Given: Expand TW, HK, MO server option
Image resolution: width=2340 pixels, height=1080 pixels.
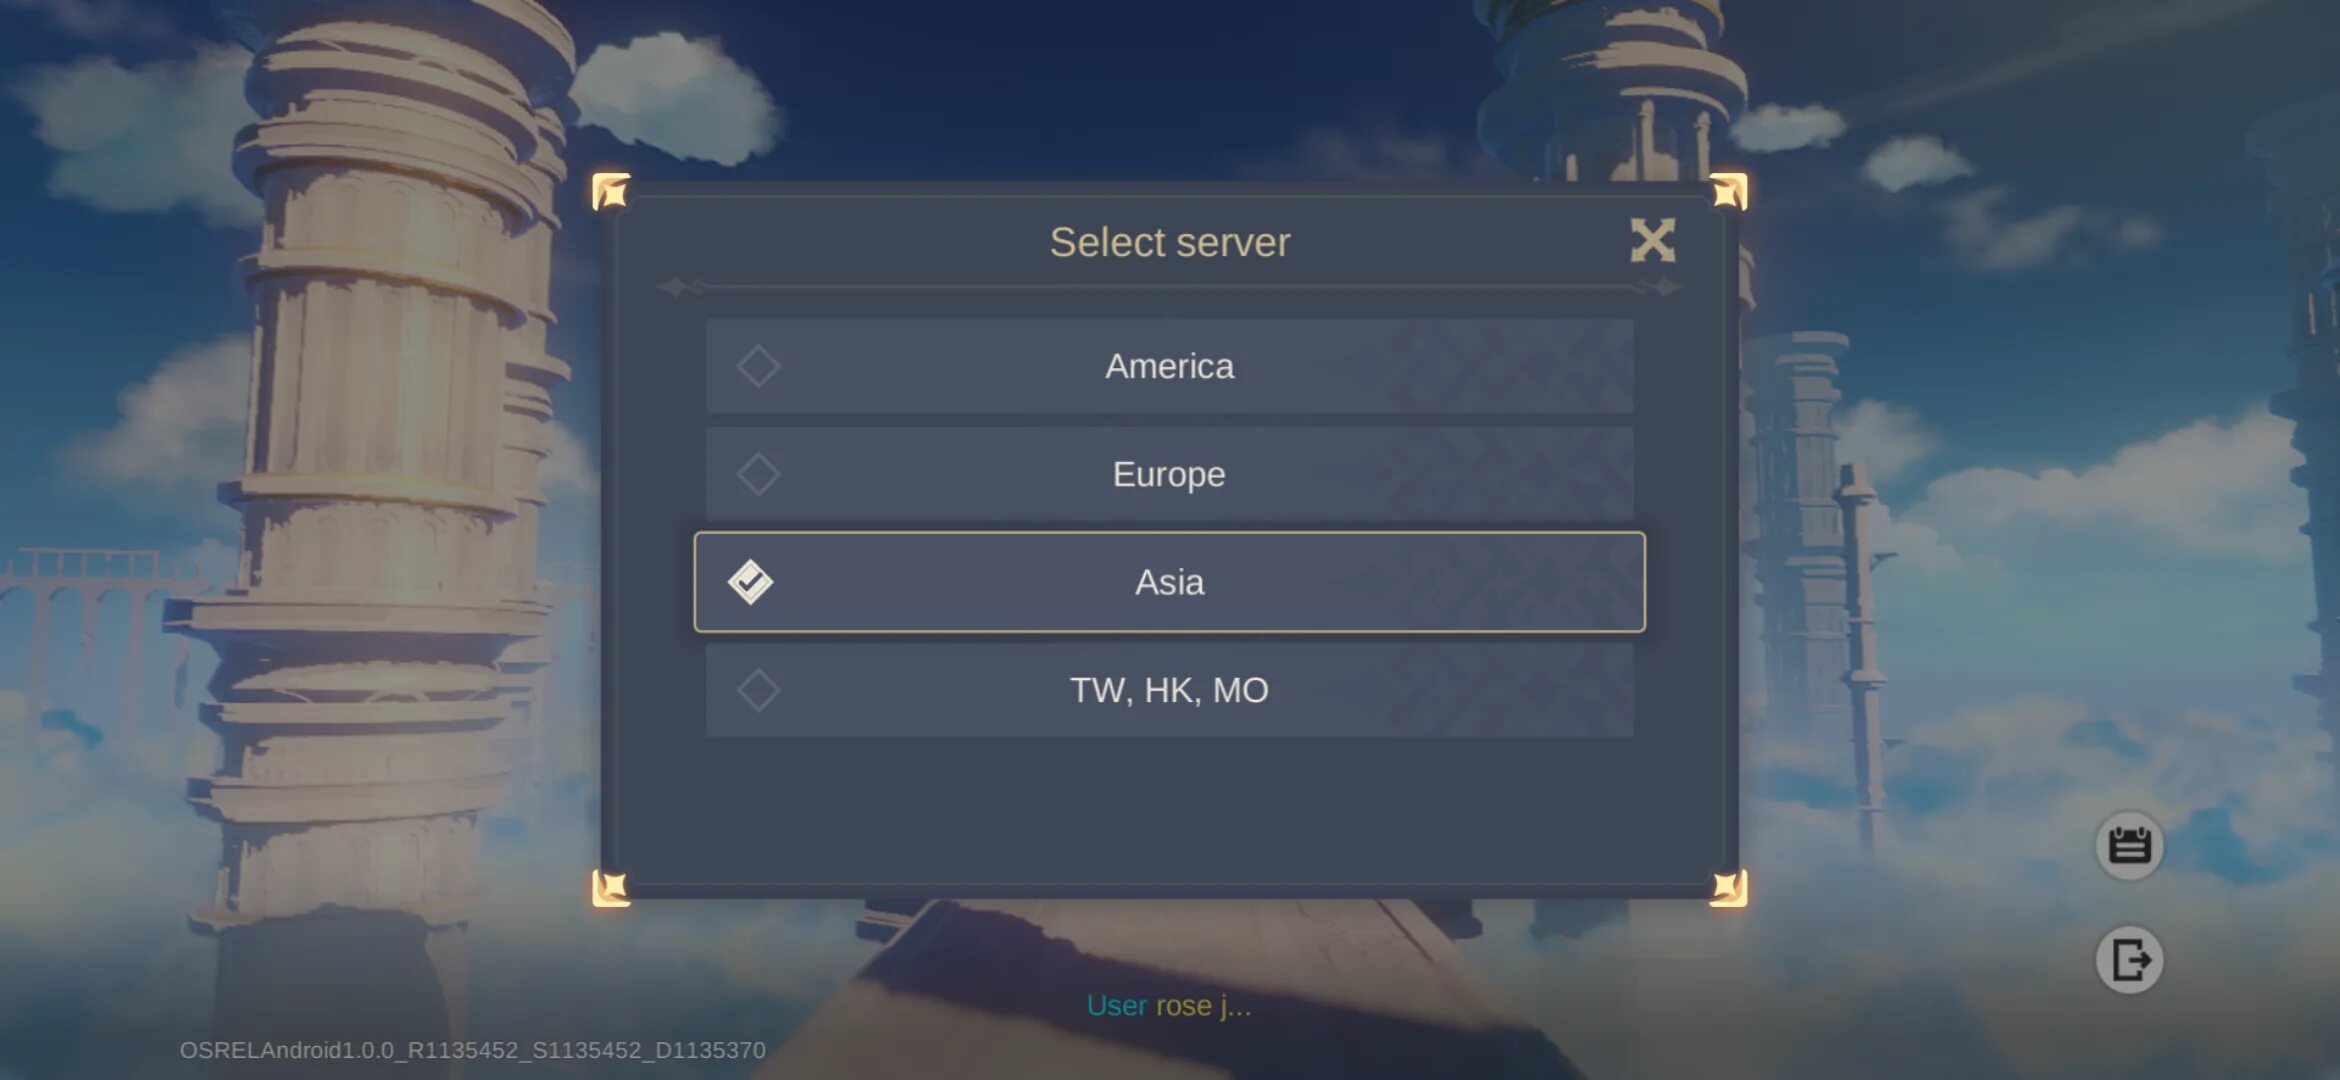Looking at the screenshot, I should pos(1169,689).
